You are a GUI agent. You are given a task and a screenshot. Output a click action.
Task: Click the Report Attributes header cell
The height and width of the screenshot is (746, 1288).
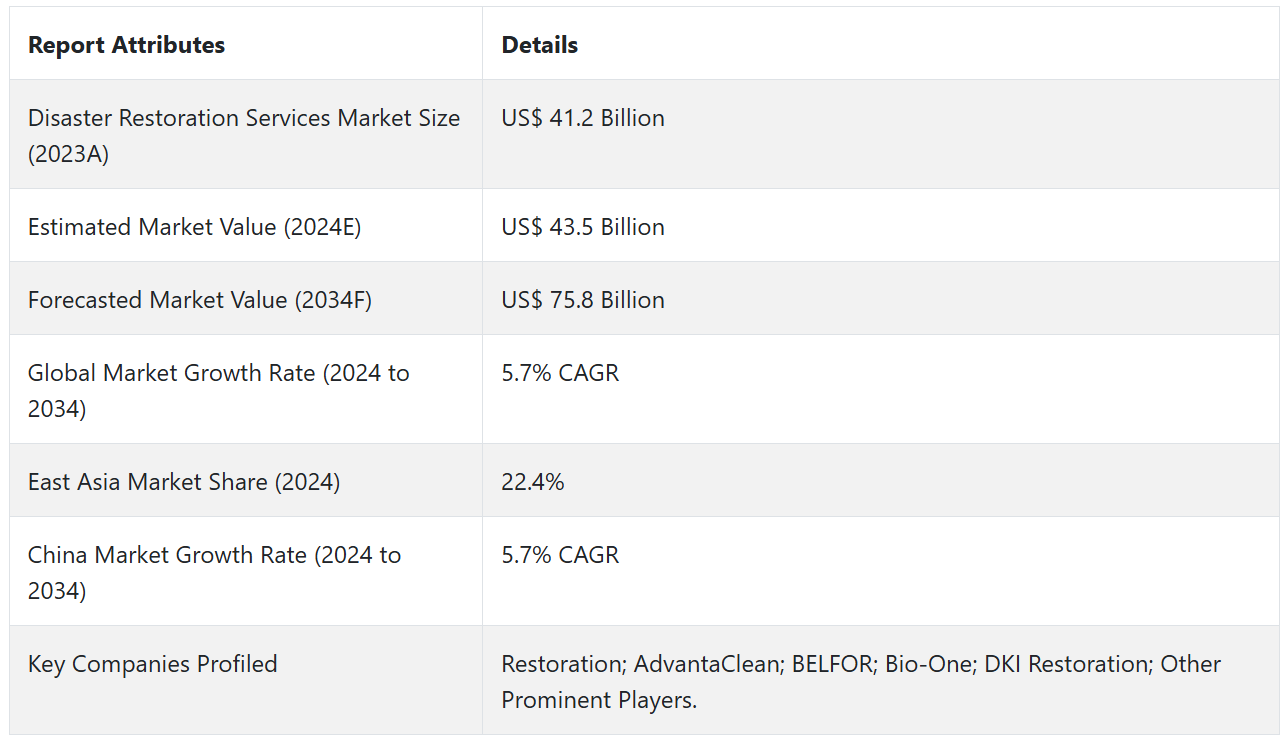126,45
